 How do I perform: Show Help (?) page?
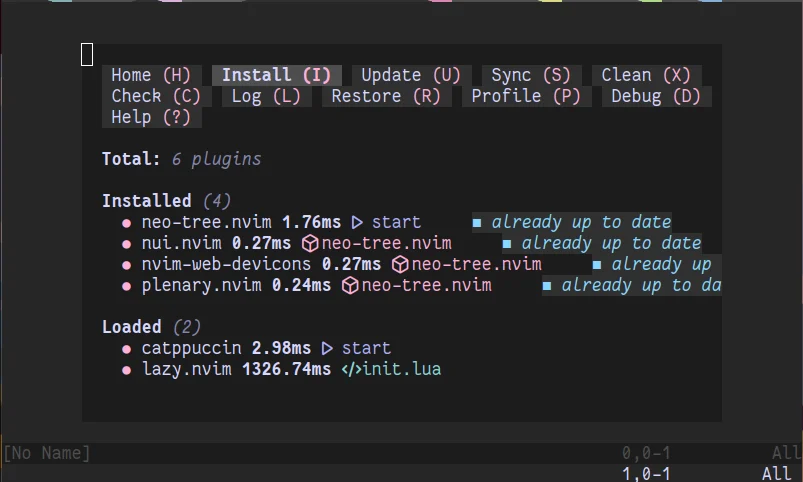point(151,117)
